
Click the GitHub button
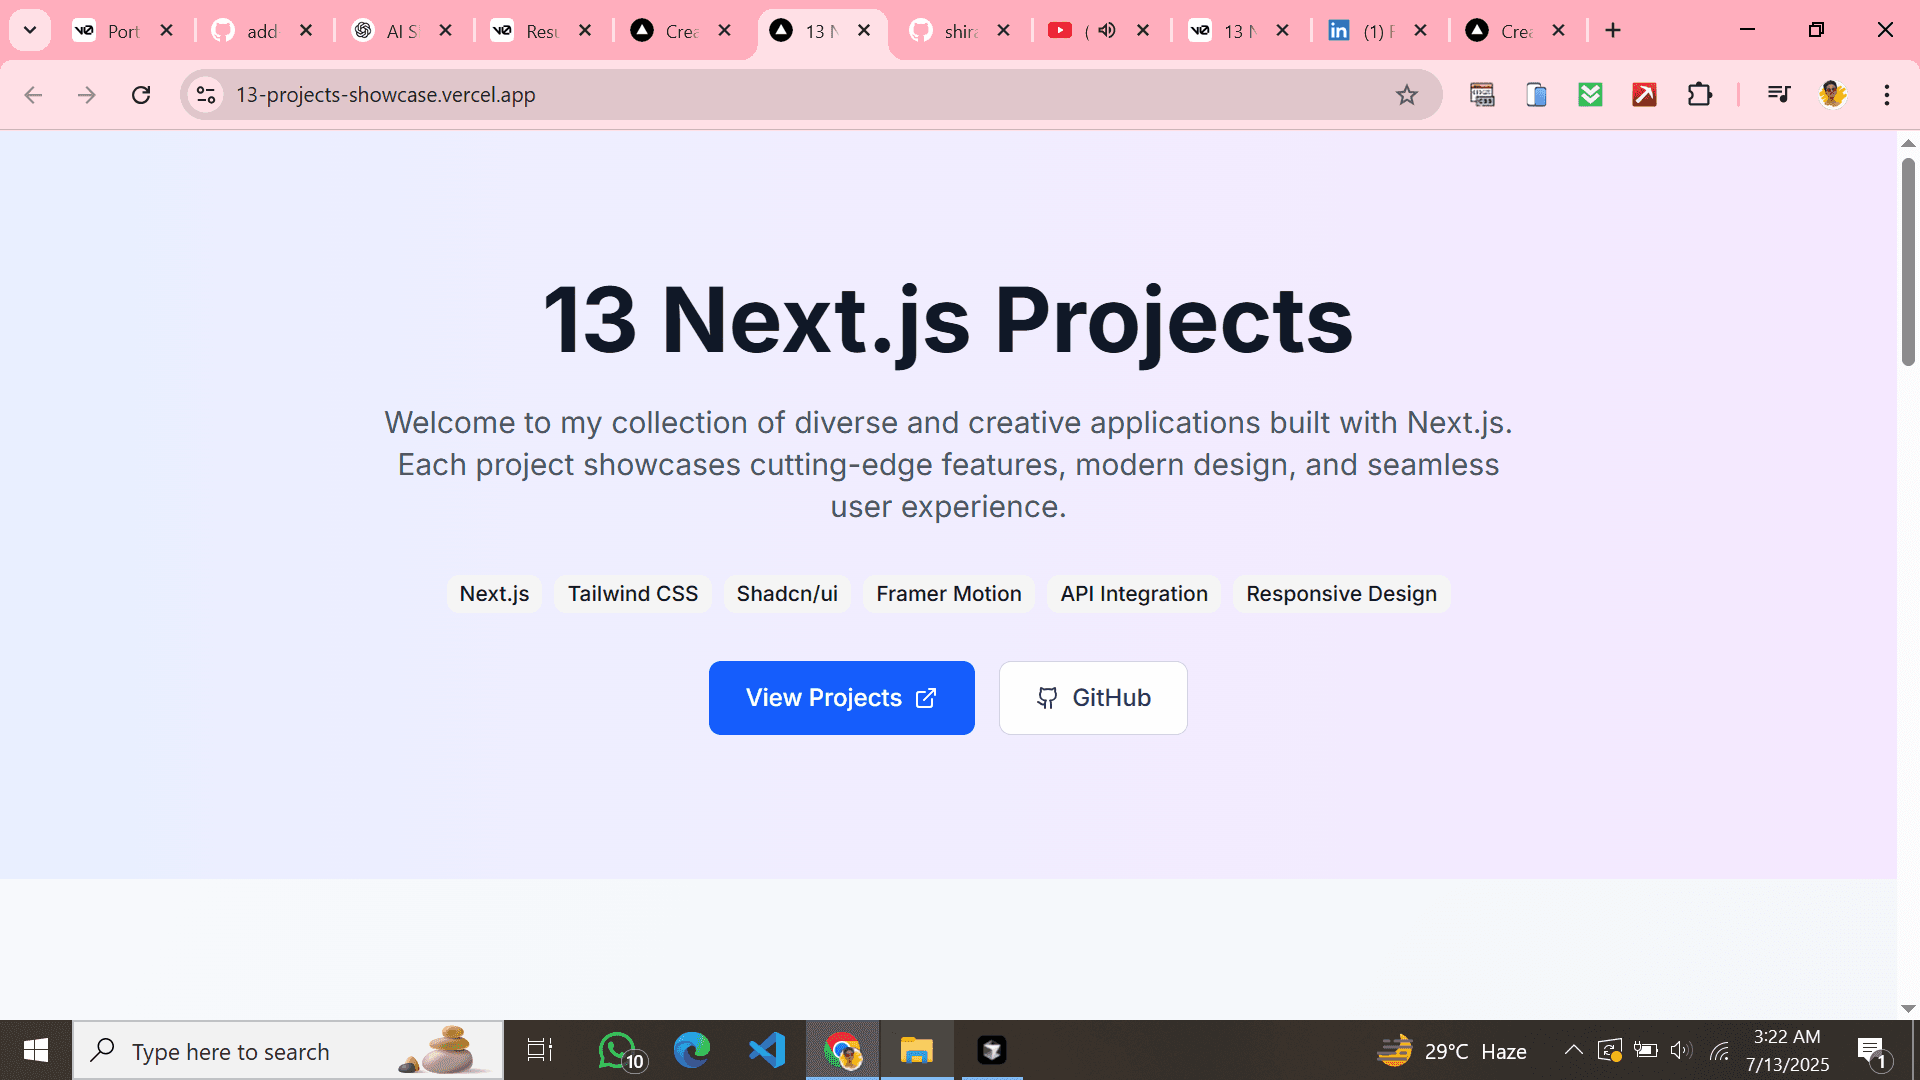coord(1092,698)
